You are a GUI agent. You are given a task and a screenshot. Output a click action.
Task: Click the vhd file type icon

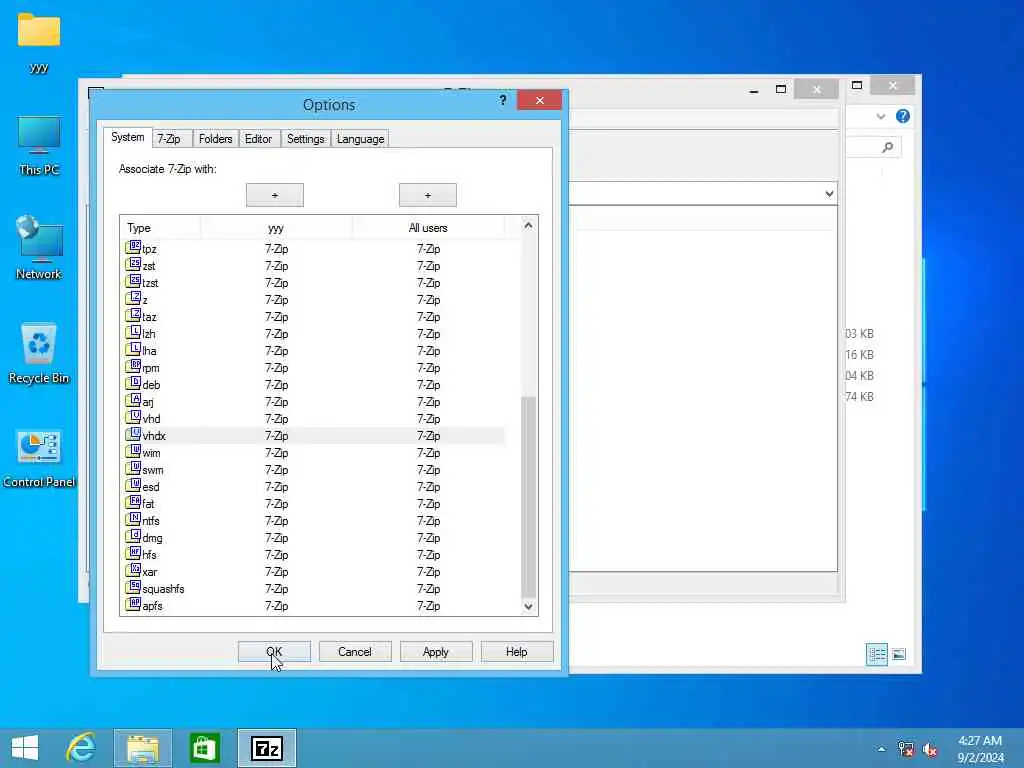[133, 418]
